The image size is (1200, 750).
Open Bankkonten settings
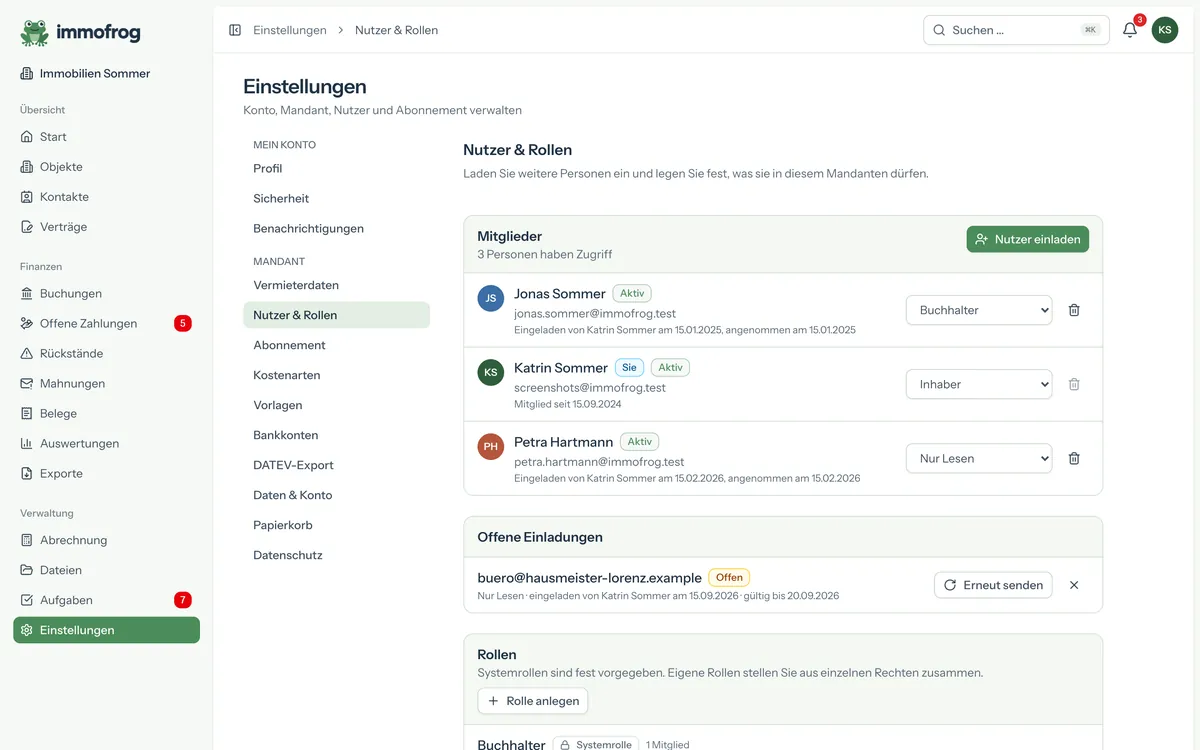(x=336, y=435)
